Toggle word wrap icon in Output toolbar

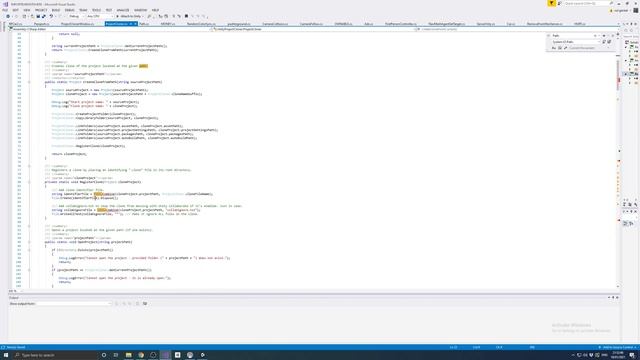pyautogui.click(x=145, y=304)
